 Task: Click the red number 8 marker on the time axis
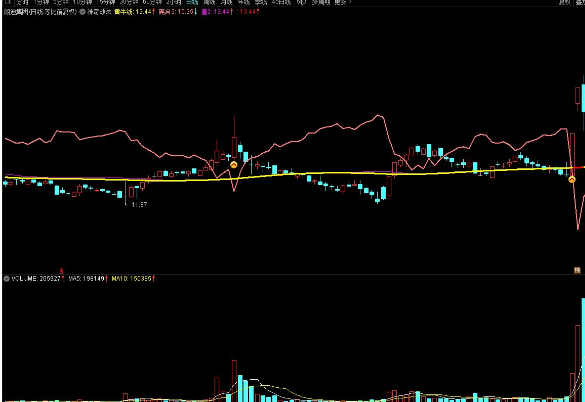point(62,271)
